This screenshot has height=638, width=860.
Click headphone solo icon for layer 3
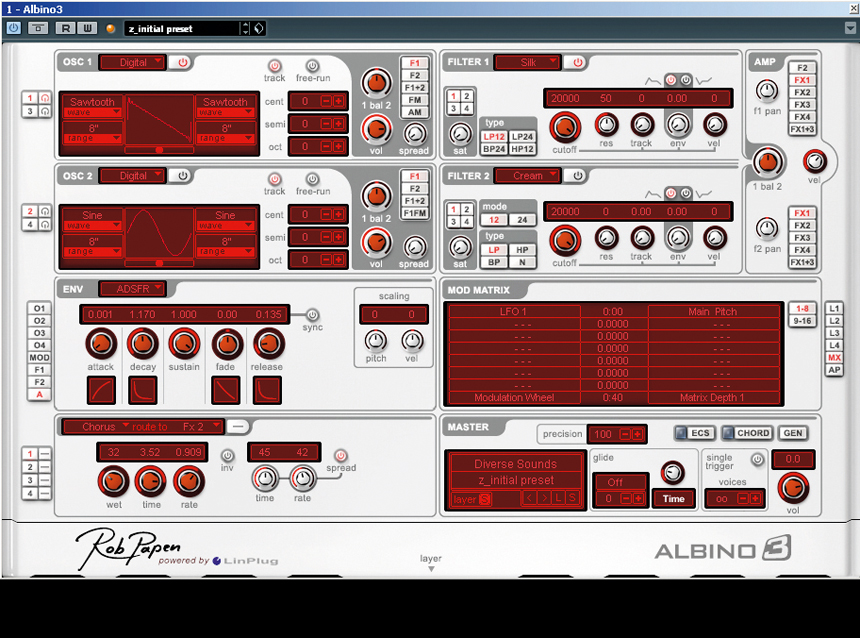coord(44,111)
